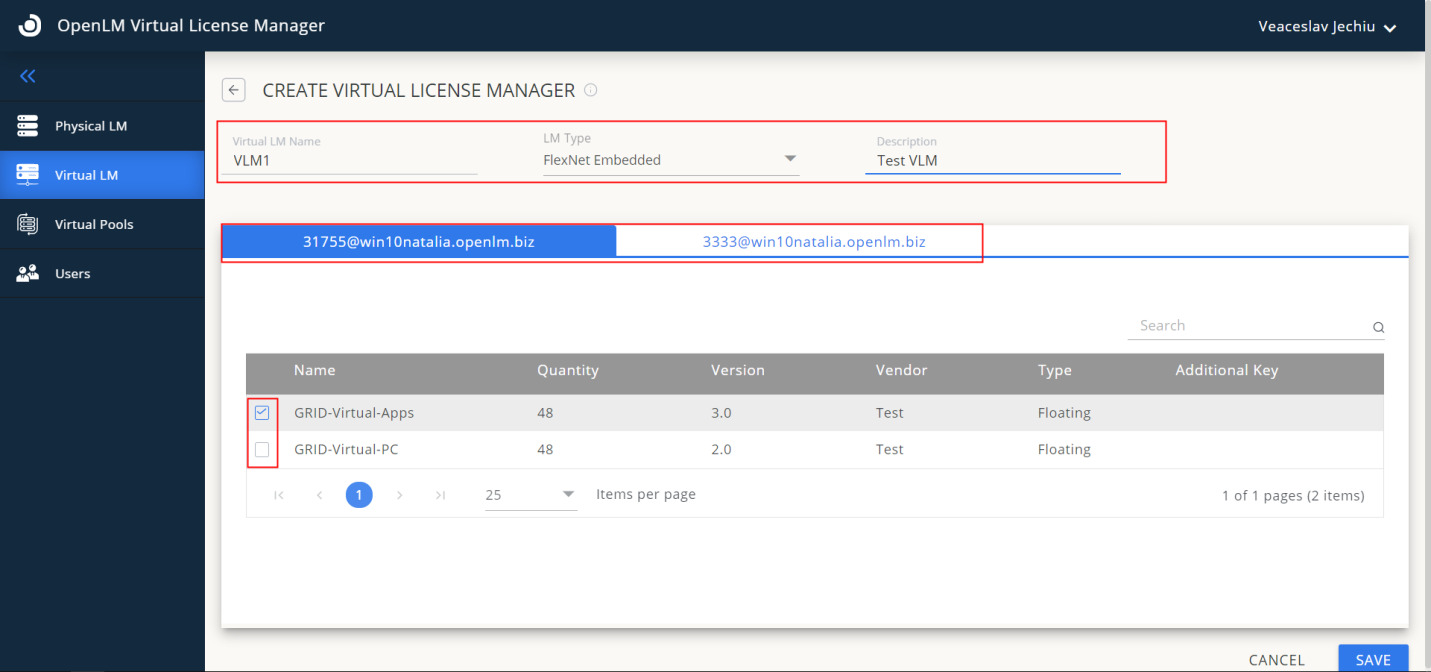
Task: Go back using the arrow button
Action: point(233,90)
